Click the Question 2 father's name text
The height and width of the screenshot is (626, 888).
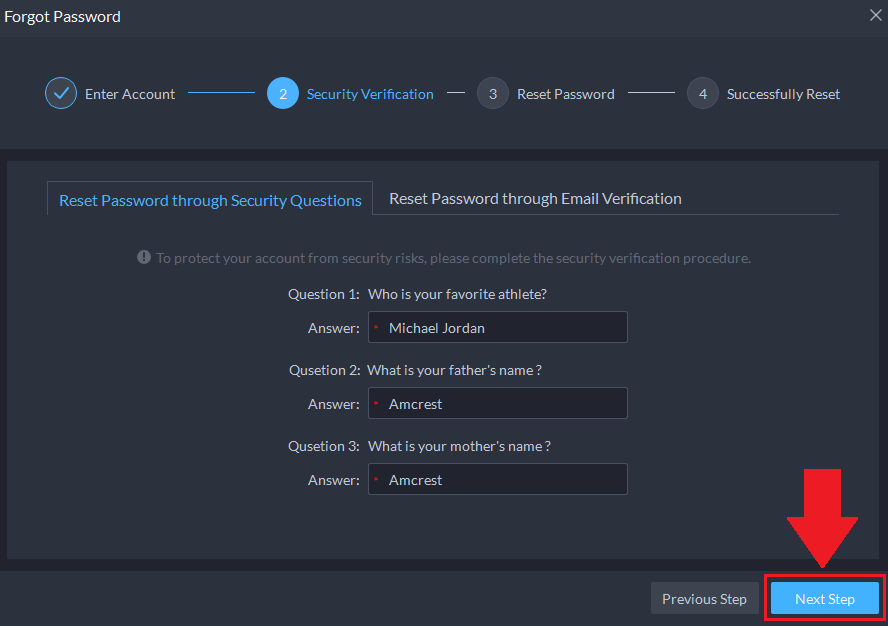(x=454, y=370)
